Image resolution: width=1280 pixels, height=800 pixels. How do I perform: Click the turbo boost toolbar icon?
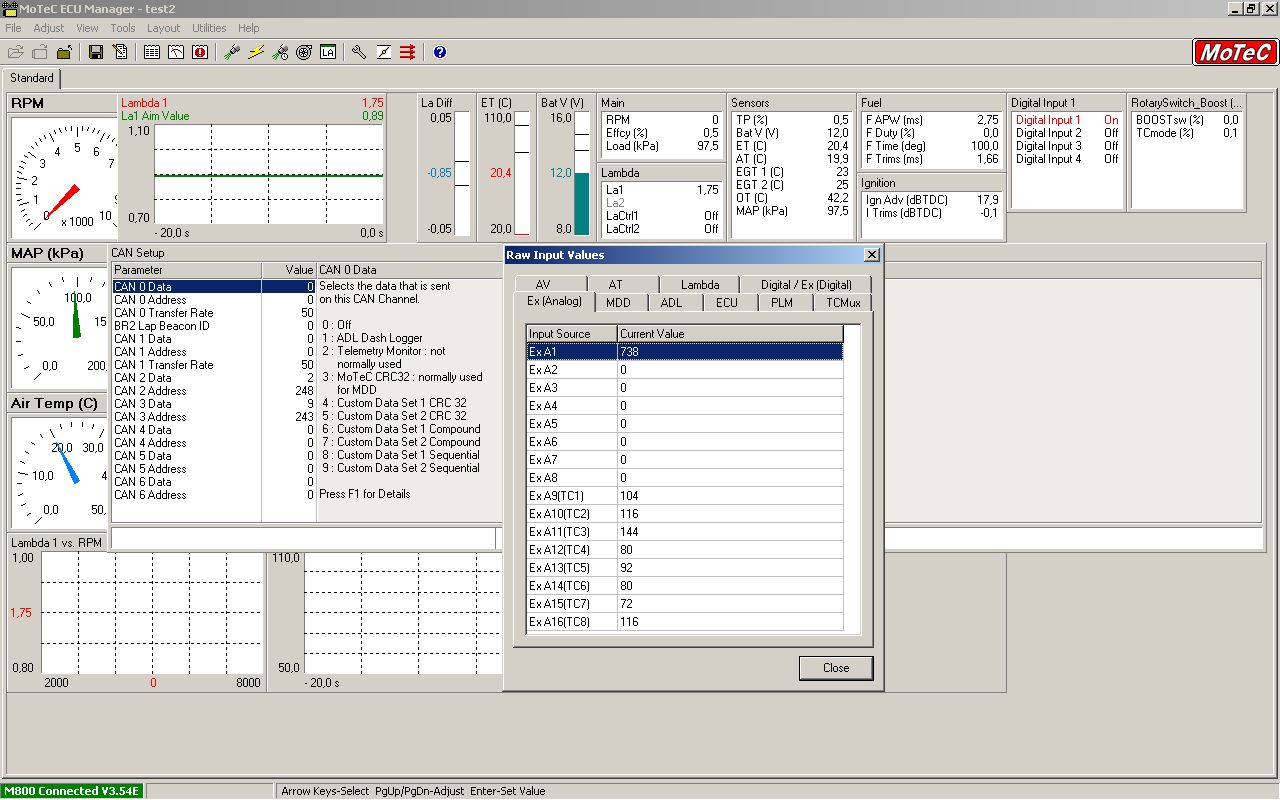(x=304, y=52)
